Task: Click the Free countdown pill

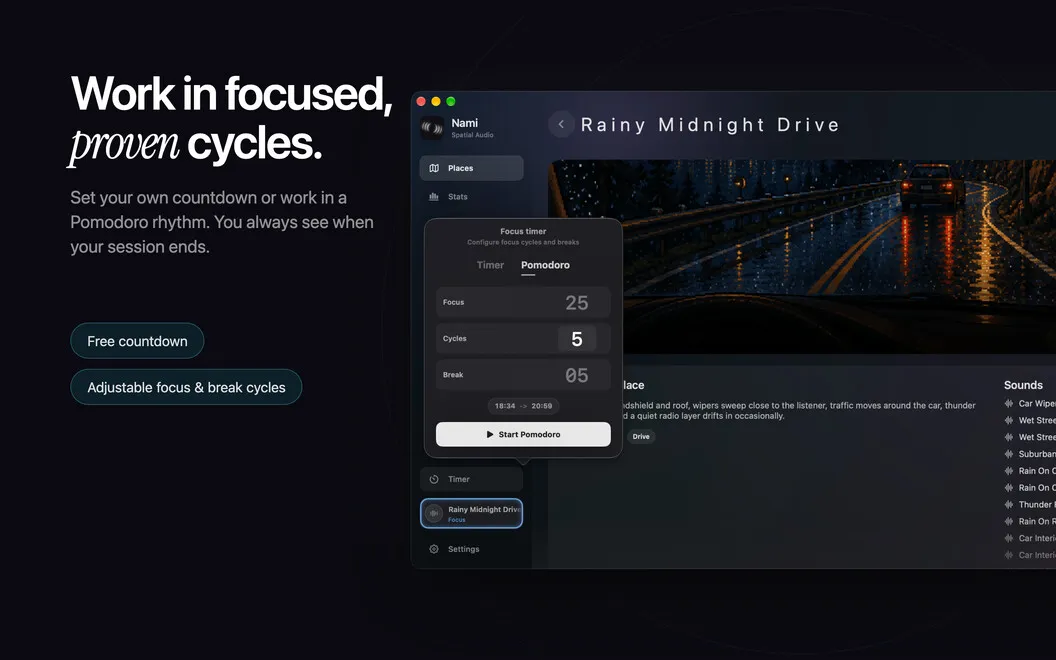Action: 137,341
